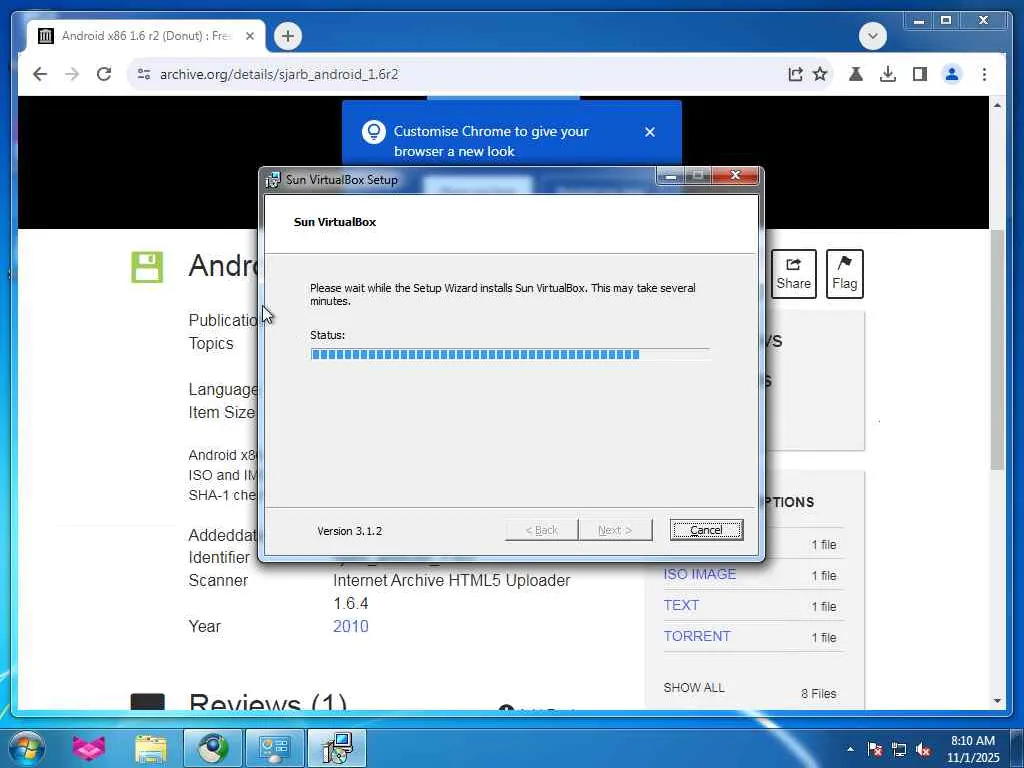Viewport: 1024px width, 768px height.
Task: Open the ISO IMAGE download link
Action: [699, 574]
